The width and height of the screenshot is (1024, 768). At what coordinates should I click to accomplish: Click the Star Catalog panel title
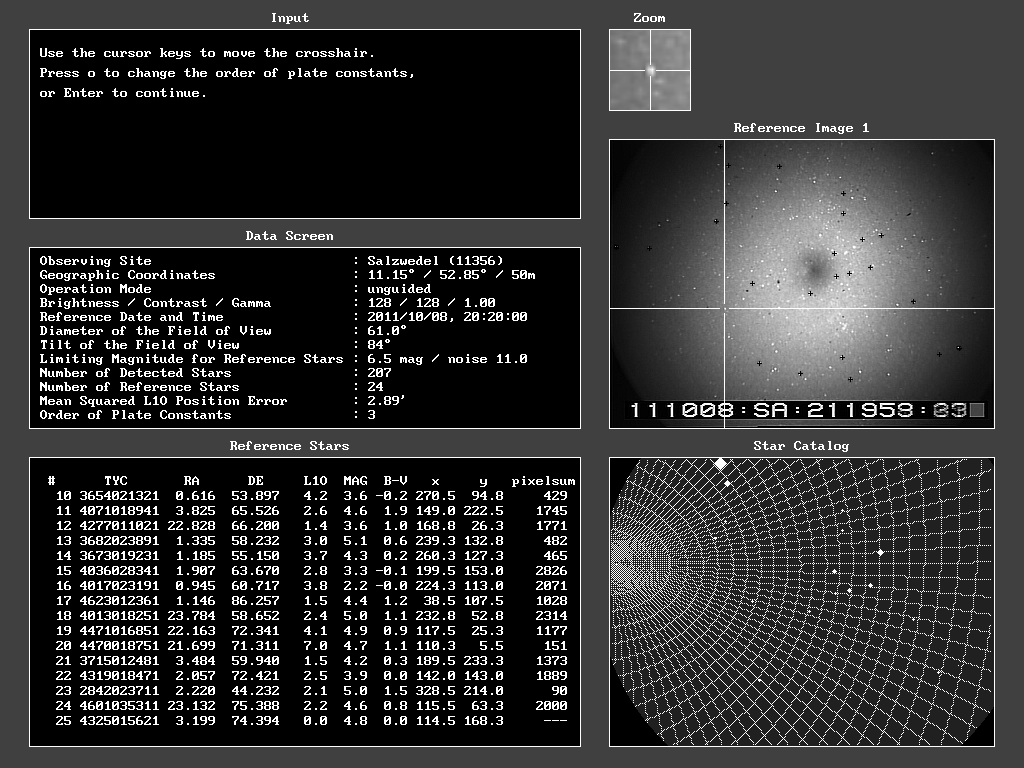(801, 446)
